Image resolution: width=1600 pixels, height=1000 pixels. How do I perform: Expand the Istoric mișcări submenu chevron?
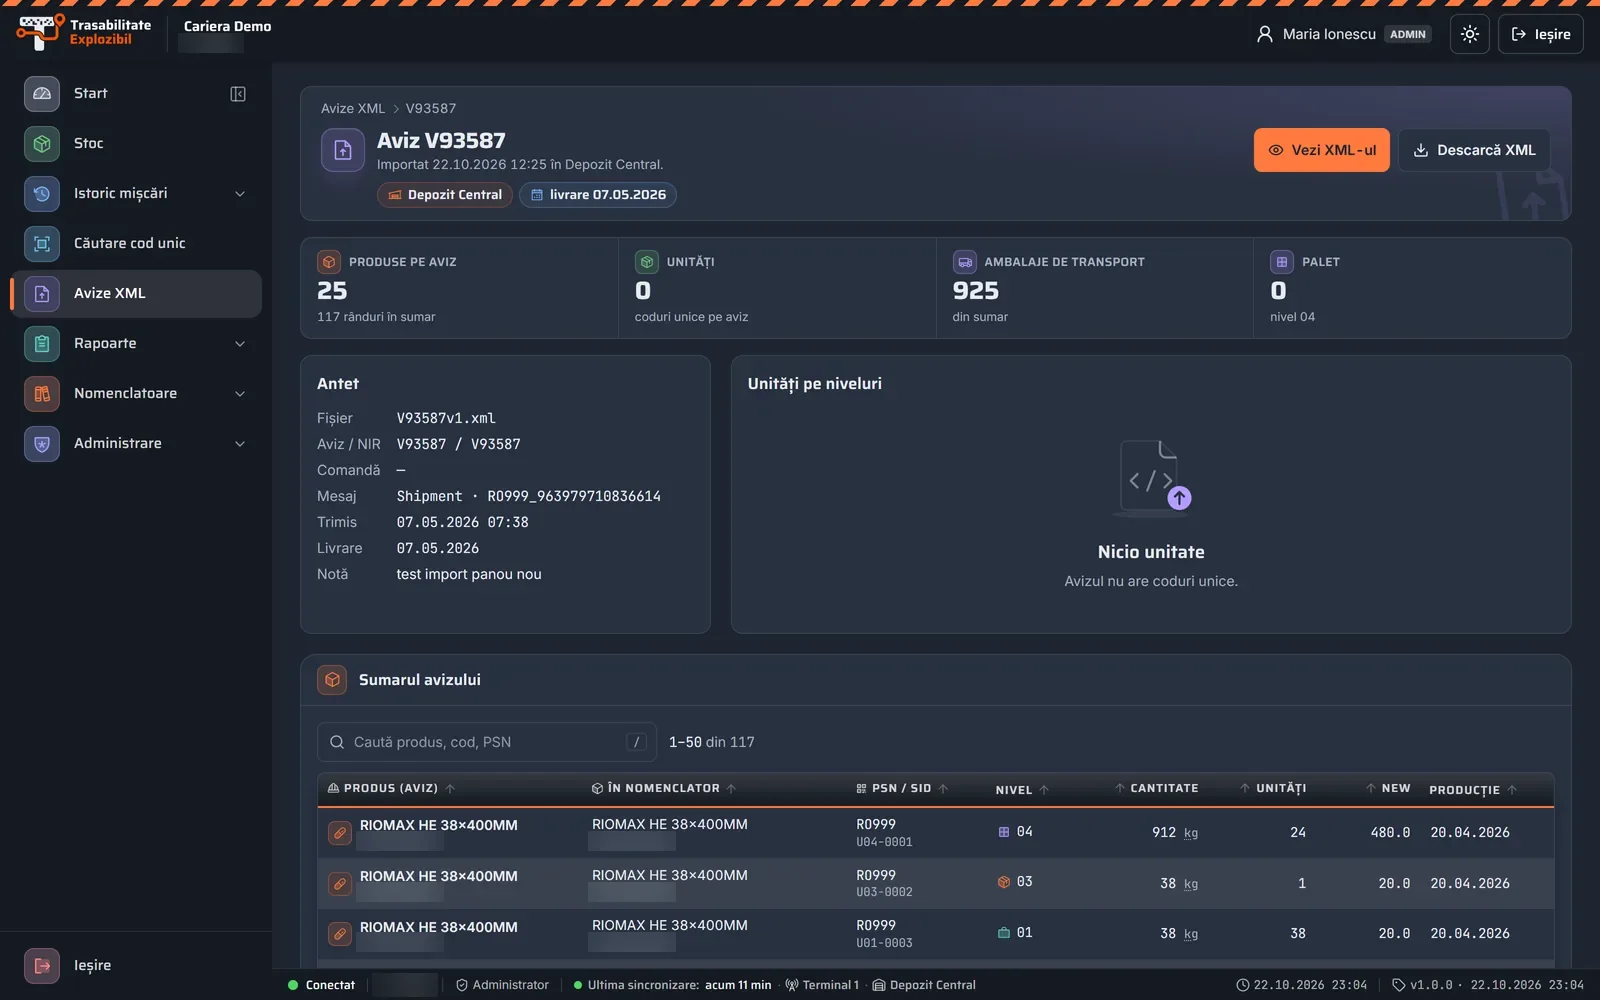(x=240, y=194)
